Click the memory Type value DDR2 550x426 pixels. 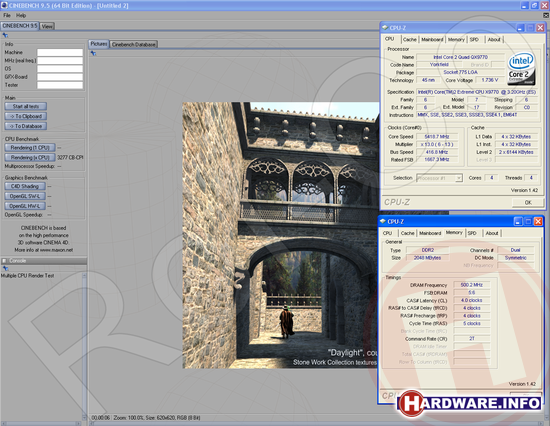427,250
